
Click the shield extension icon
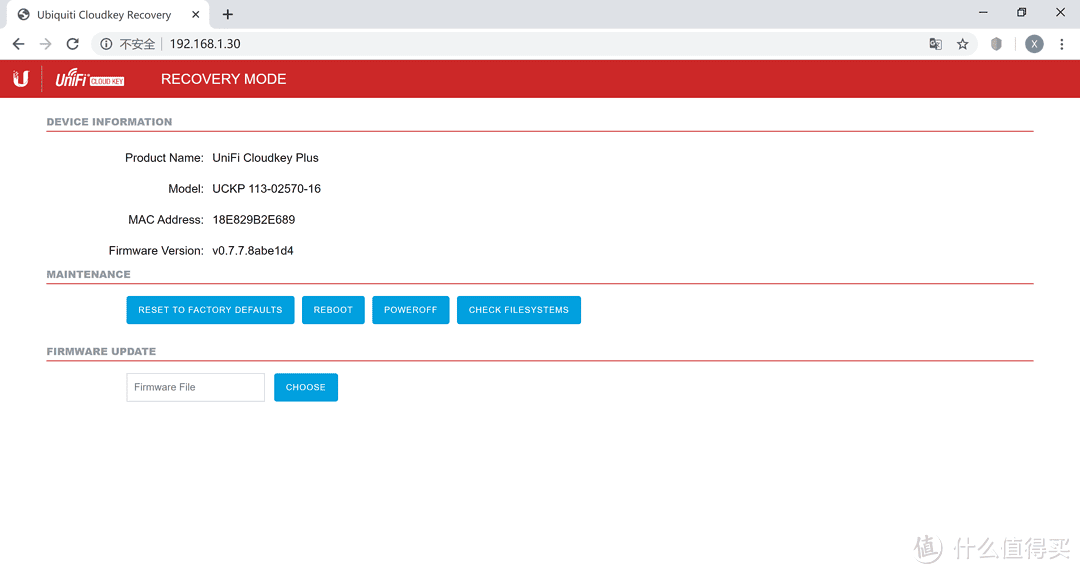click(996, 44)
